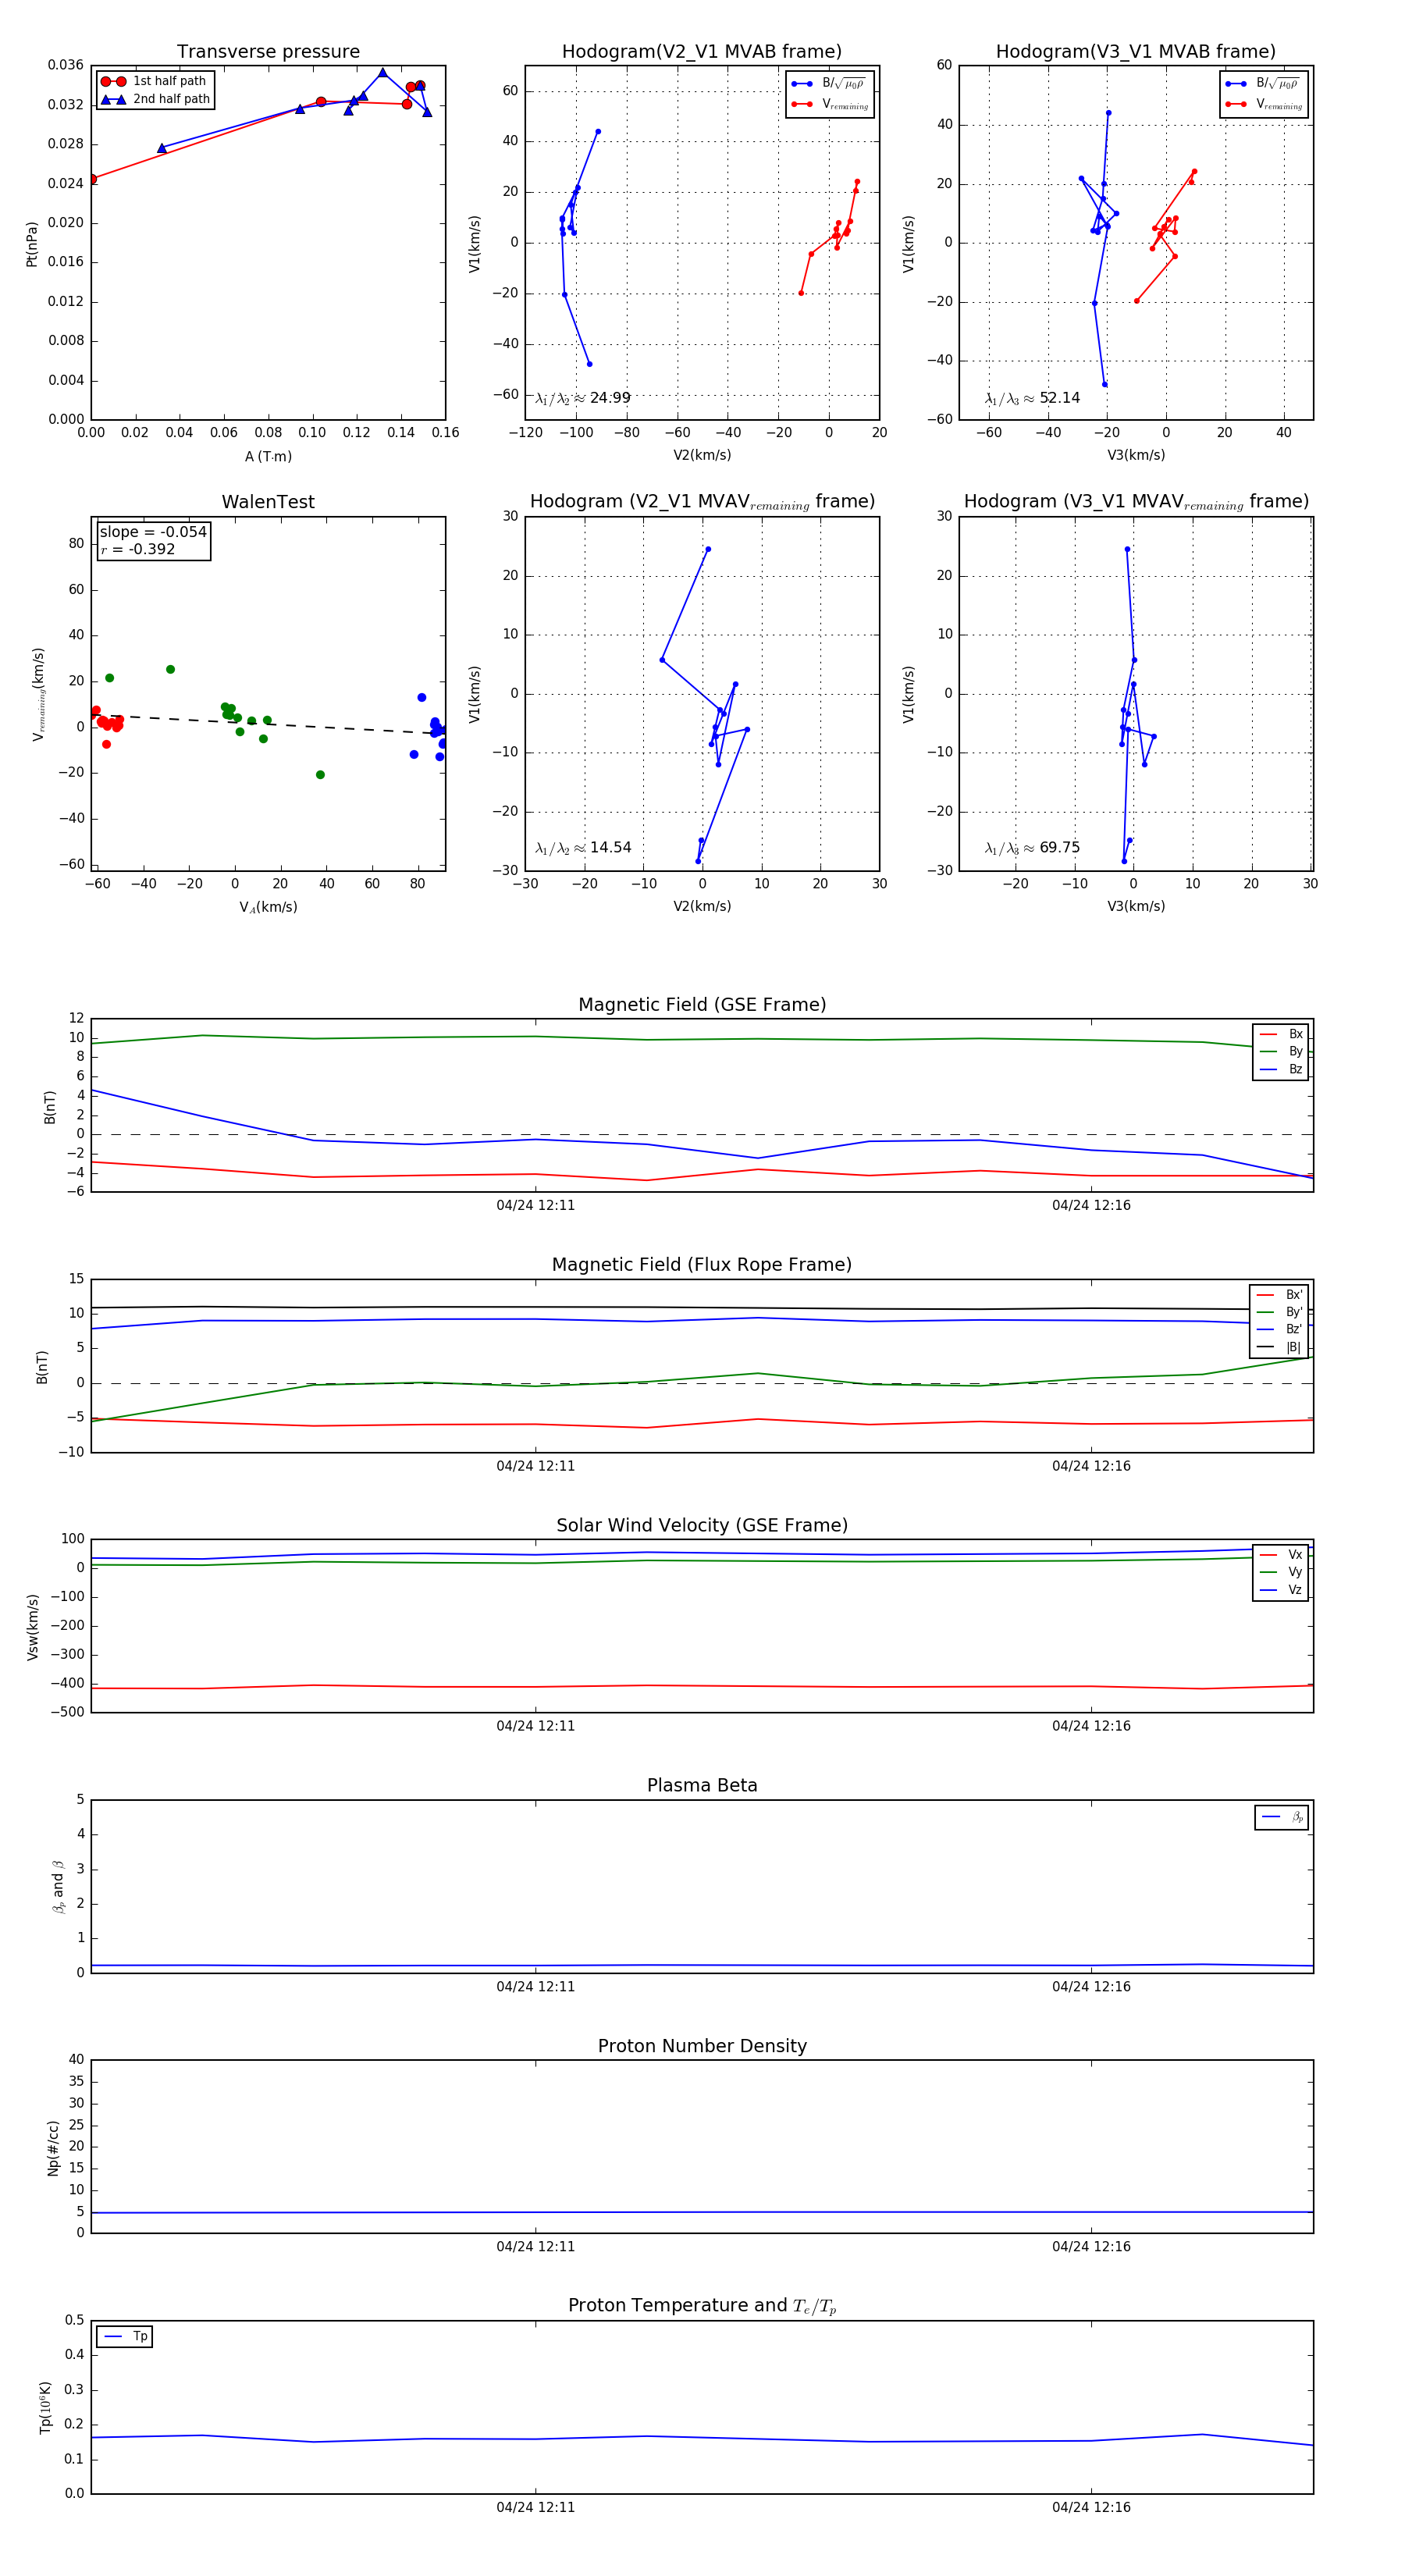The height and width of the screenshot is (2576, 1405).
Task: Select the 'Bx' legend entry
Action: [1281, 1034]
